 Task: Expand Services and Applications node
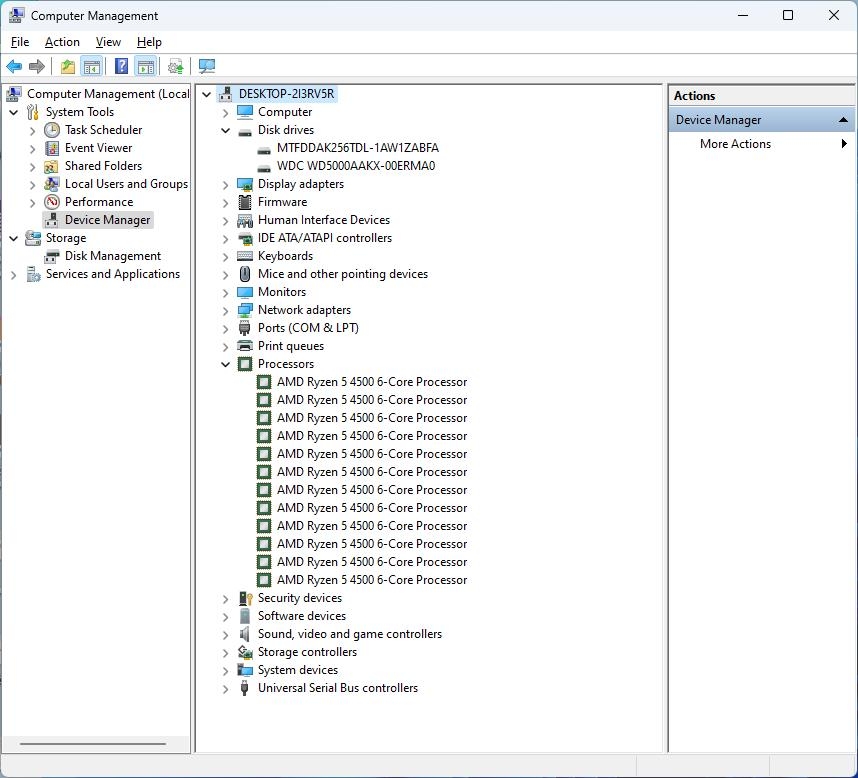tap(14, 274)
